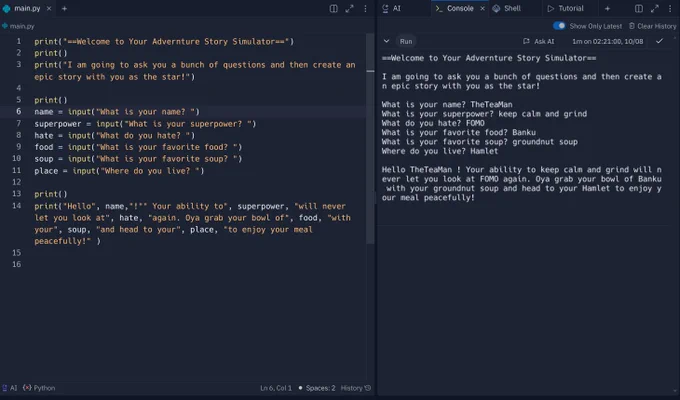Viewport: 680px width, 400px height.
Task: Open file History in status bar
Action: (x=356, y=388)
